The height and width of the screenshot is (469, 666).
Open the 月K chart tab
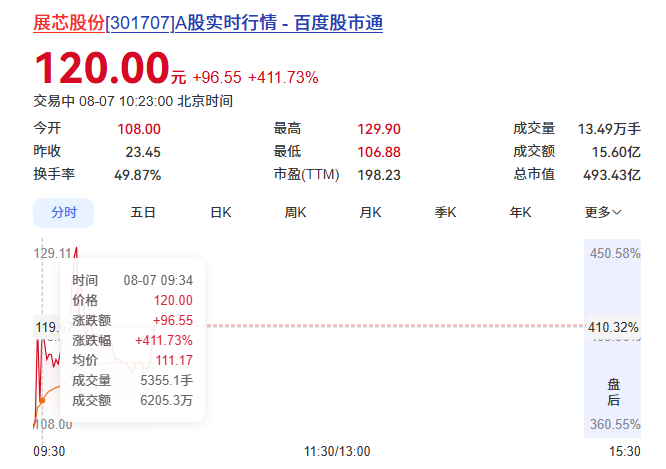point(370,212)
